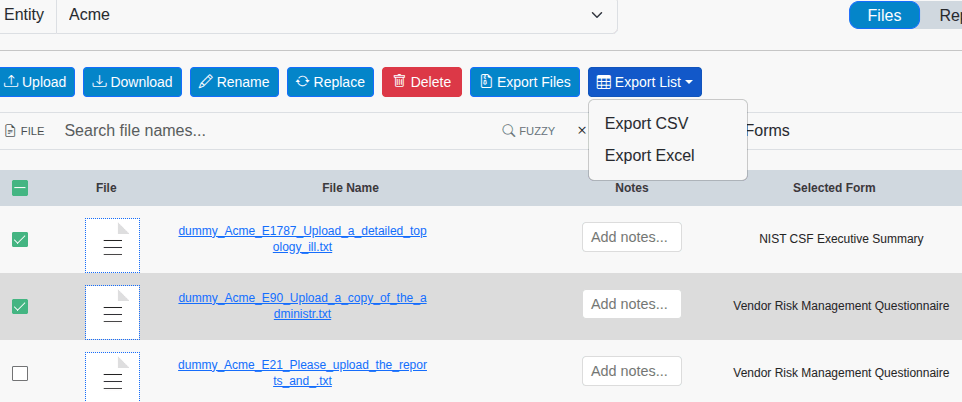Toggle the Export List dropdown
Image resolution: width=962 pixels, height=402 pixels.
(x=645, y=82)
